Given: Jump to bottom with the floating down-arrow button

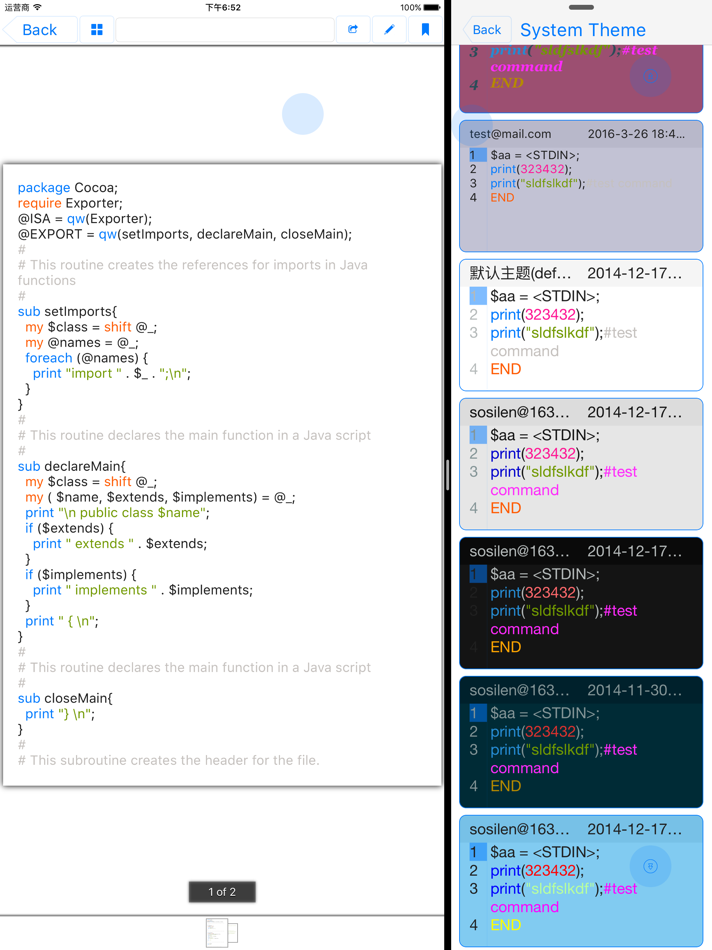Looking at the screenshot, I should tap(650, 866).
